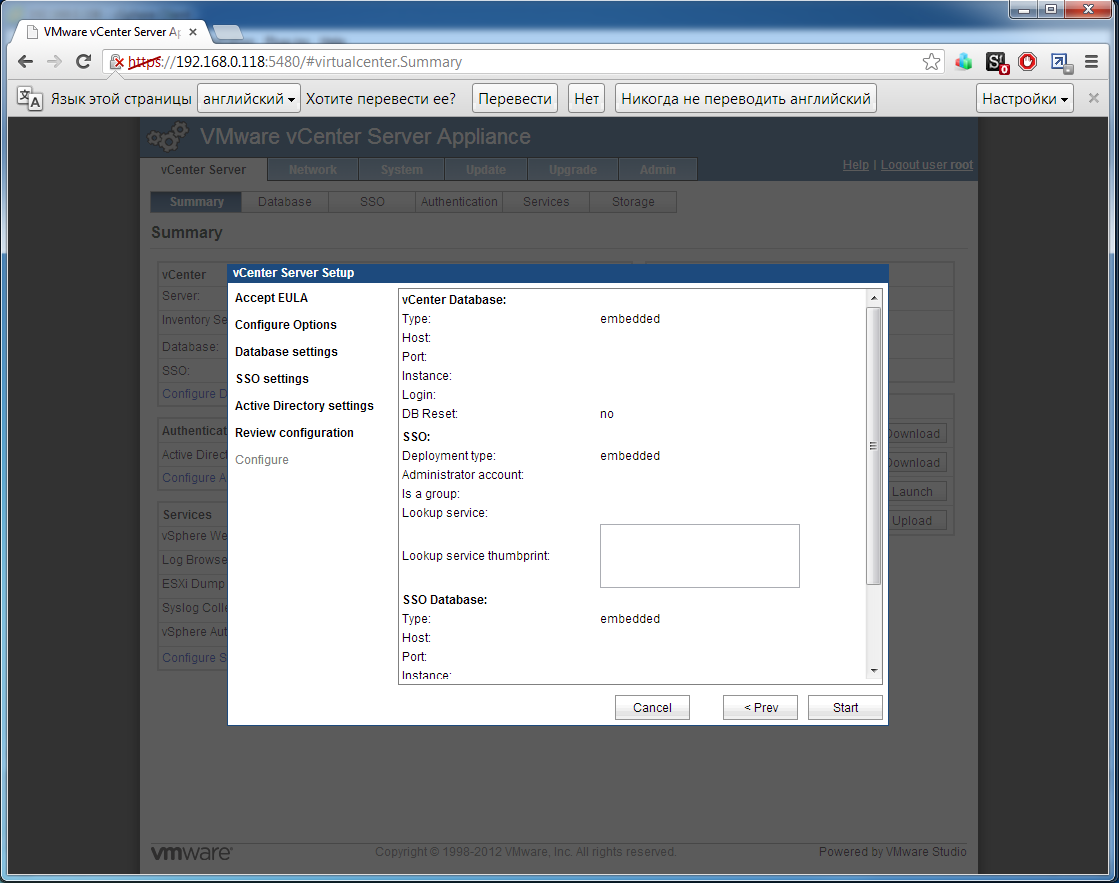Click the scroll down arrow in review panel
Viewport: 1119px width, 883px height.
click(x=874, y=671)
